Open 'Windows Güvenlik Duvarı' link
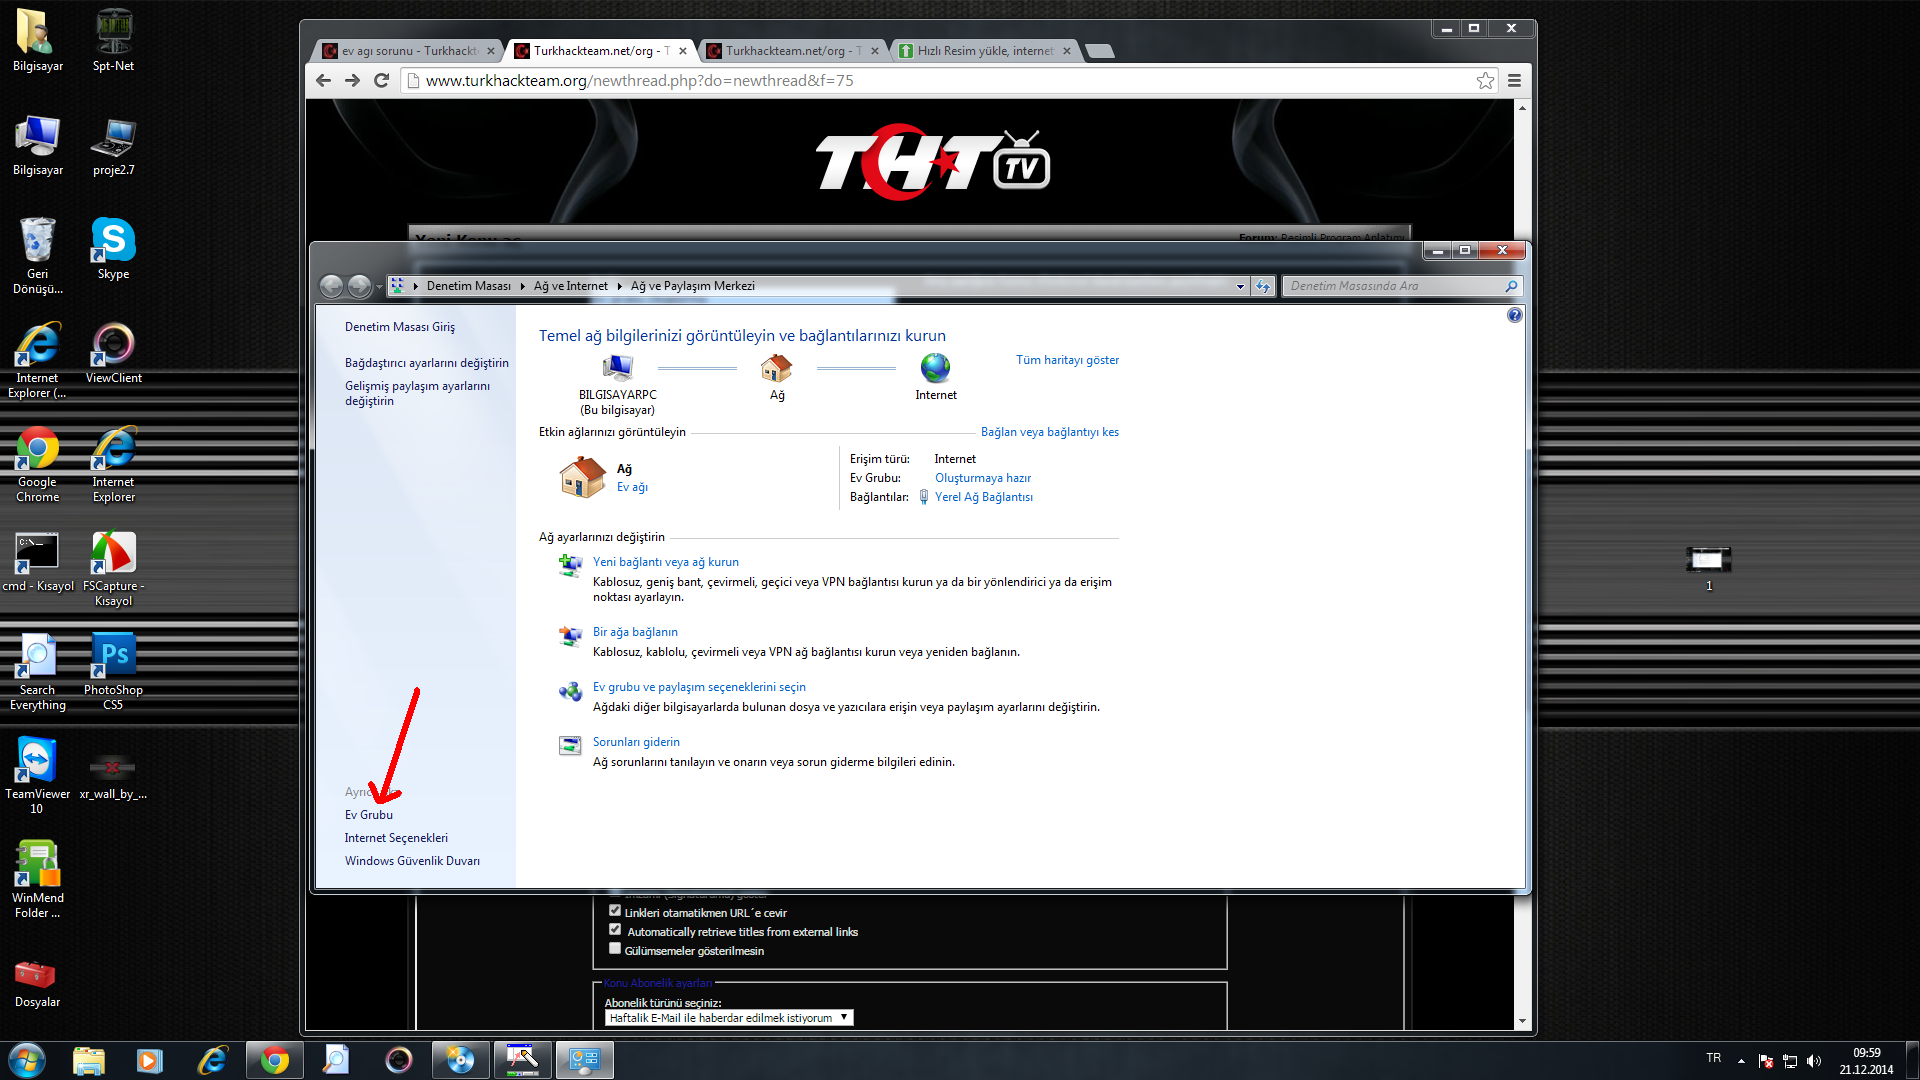The width and height of the screenshot is (1920, 1080). click(x=412, y=861)
